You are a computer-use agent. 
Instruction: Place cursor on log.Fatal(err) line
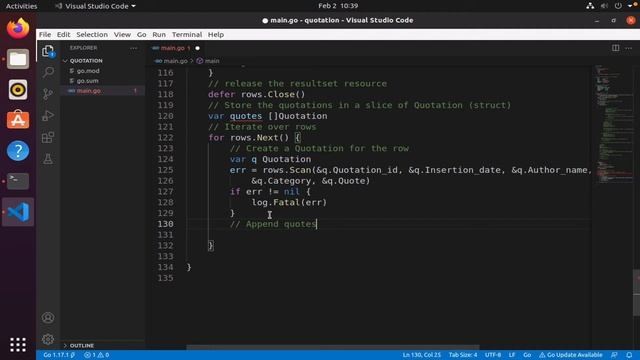(289, 202)
